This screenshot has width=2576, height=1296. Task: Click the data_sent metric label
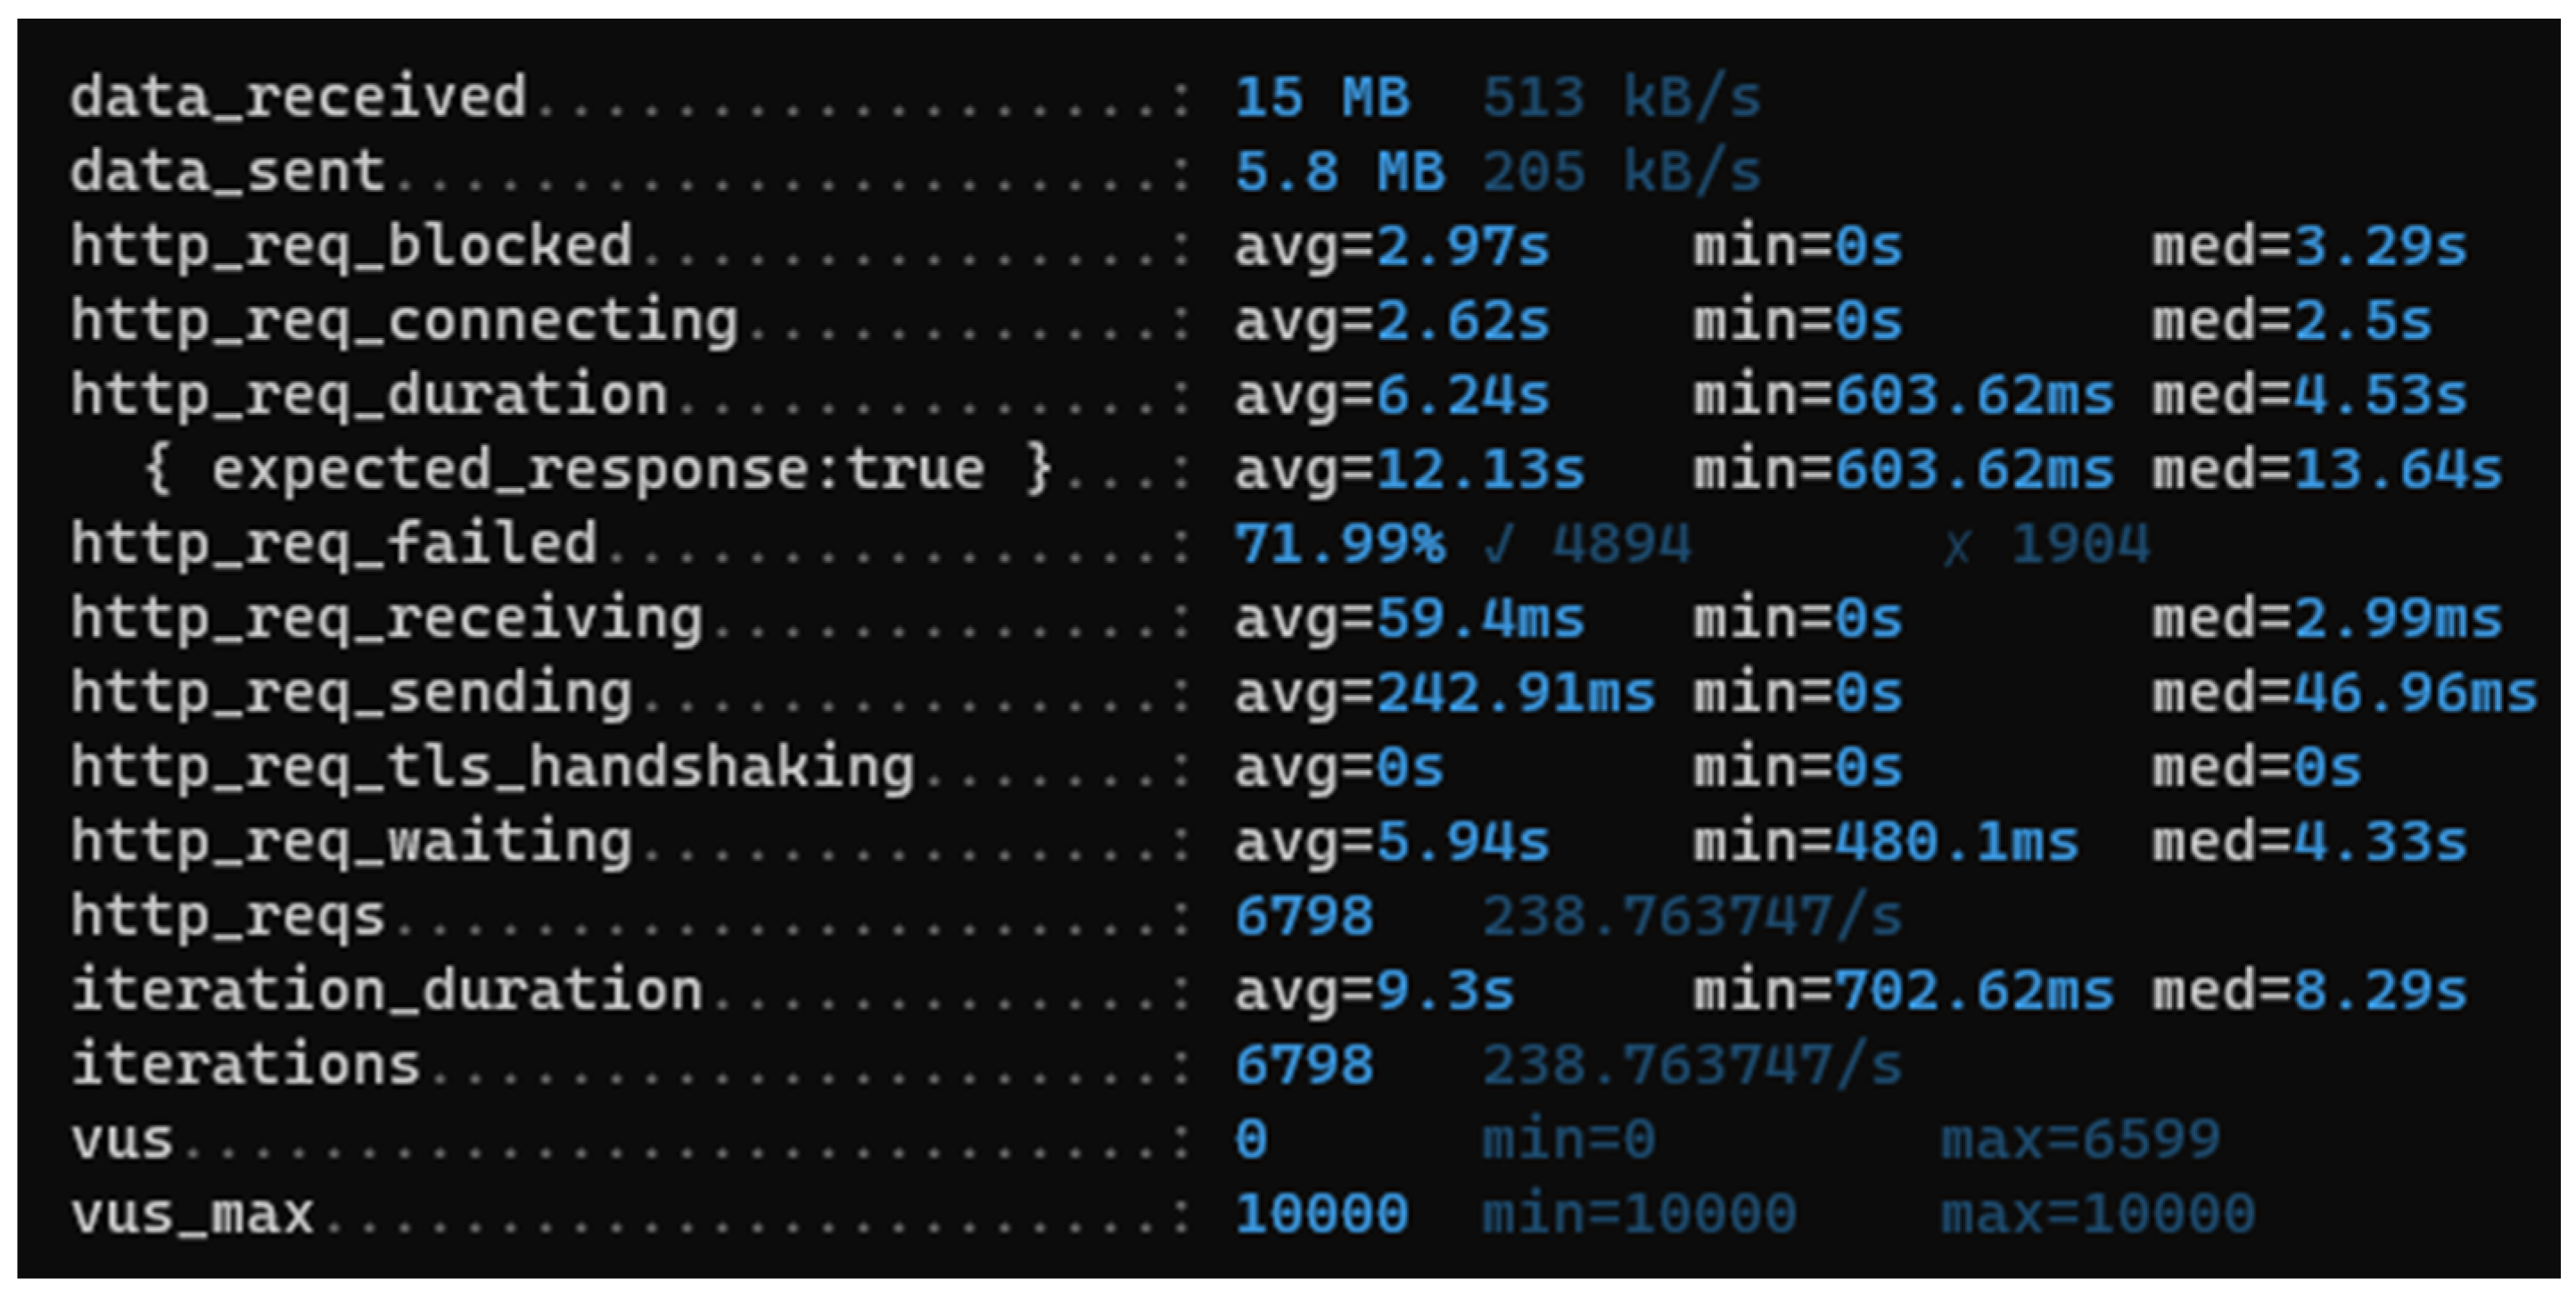[227, 172]
